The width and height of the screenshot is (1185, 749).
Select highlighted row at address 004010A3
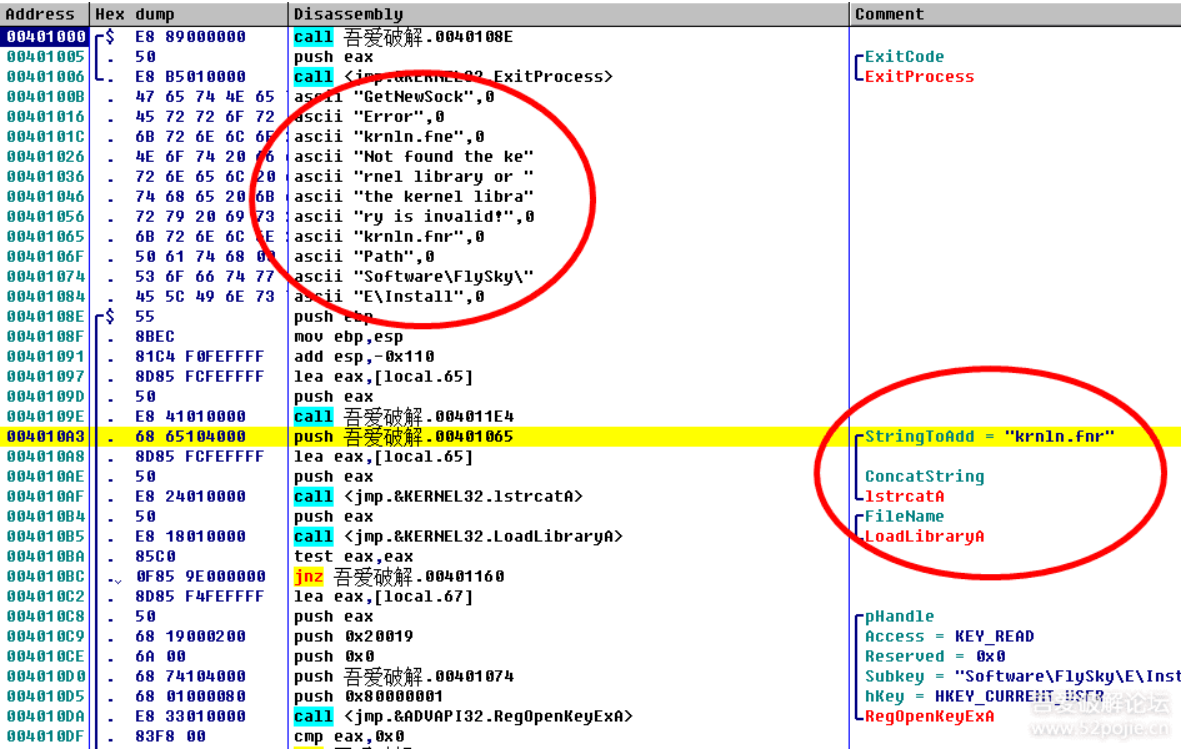pyautogui.click(x=591, y=436)
